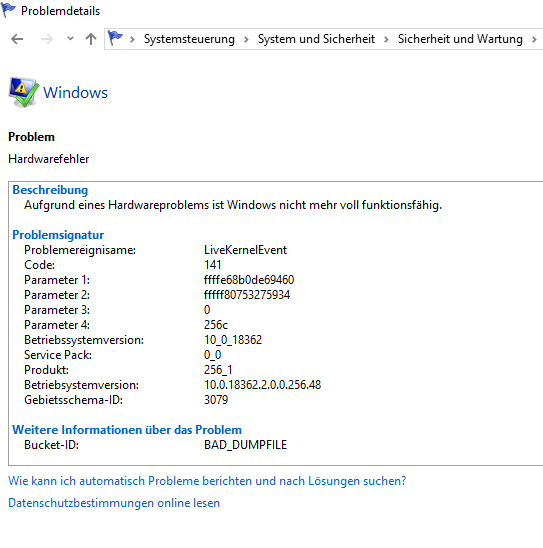Open link about automatically reporting problems

point(207,481)
